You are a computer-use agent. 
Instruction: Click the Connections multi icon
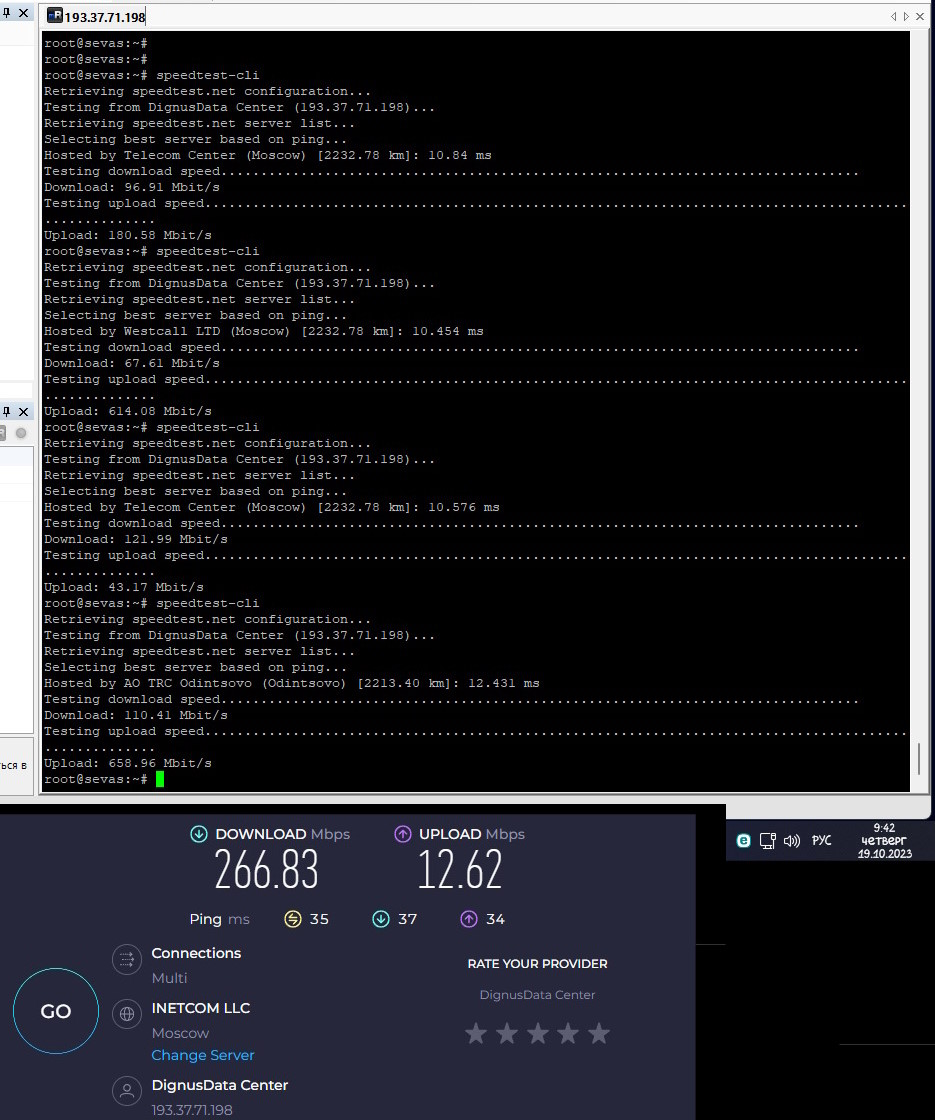(127, 960)
